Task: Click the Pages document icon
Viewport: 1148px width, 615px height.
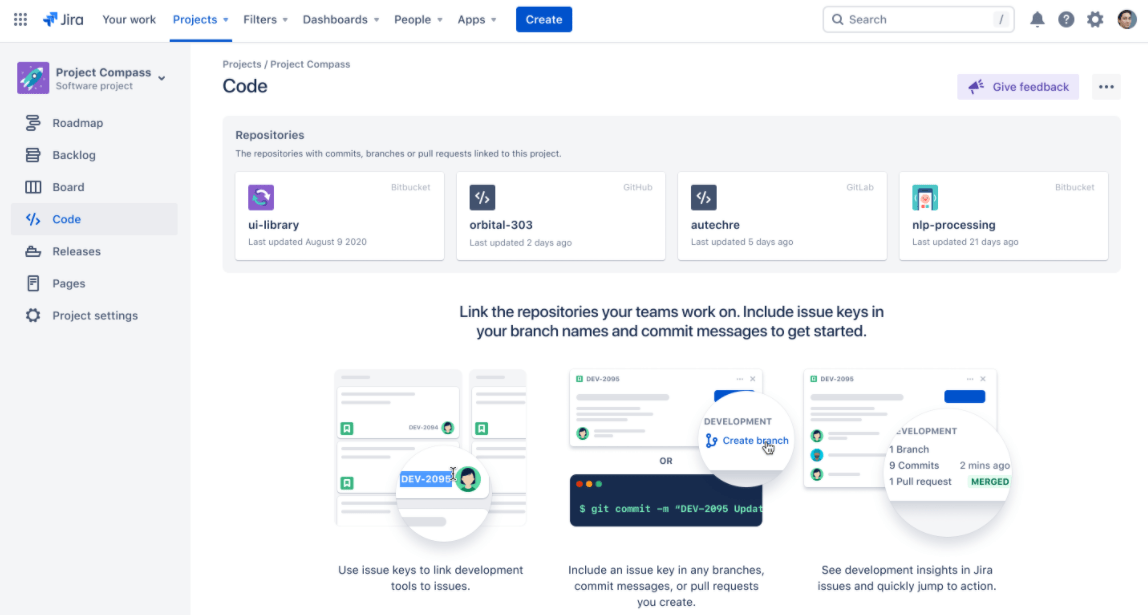Action: tap(33, 283)
